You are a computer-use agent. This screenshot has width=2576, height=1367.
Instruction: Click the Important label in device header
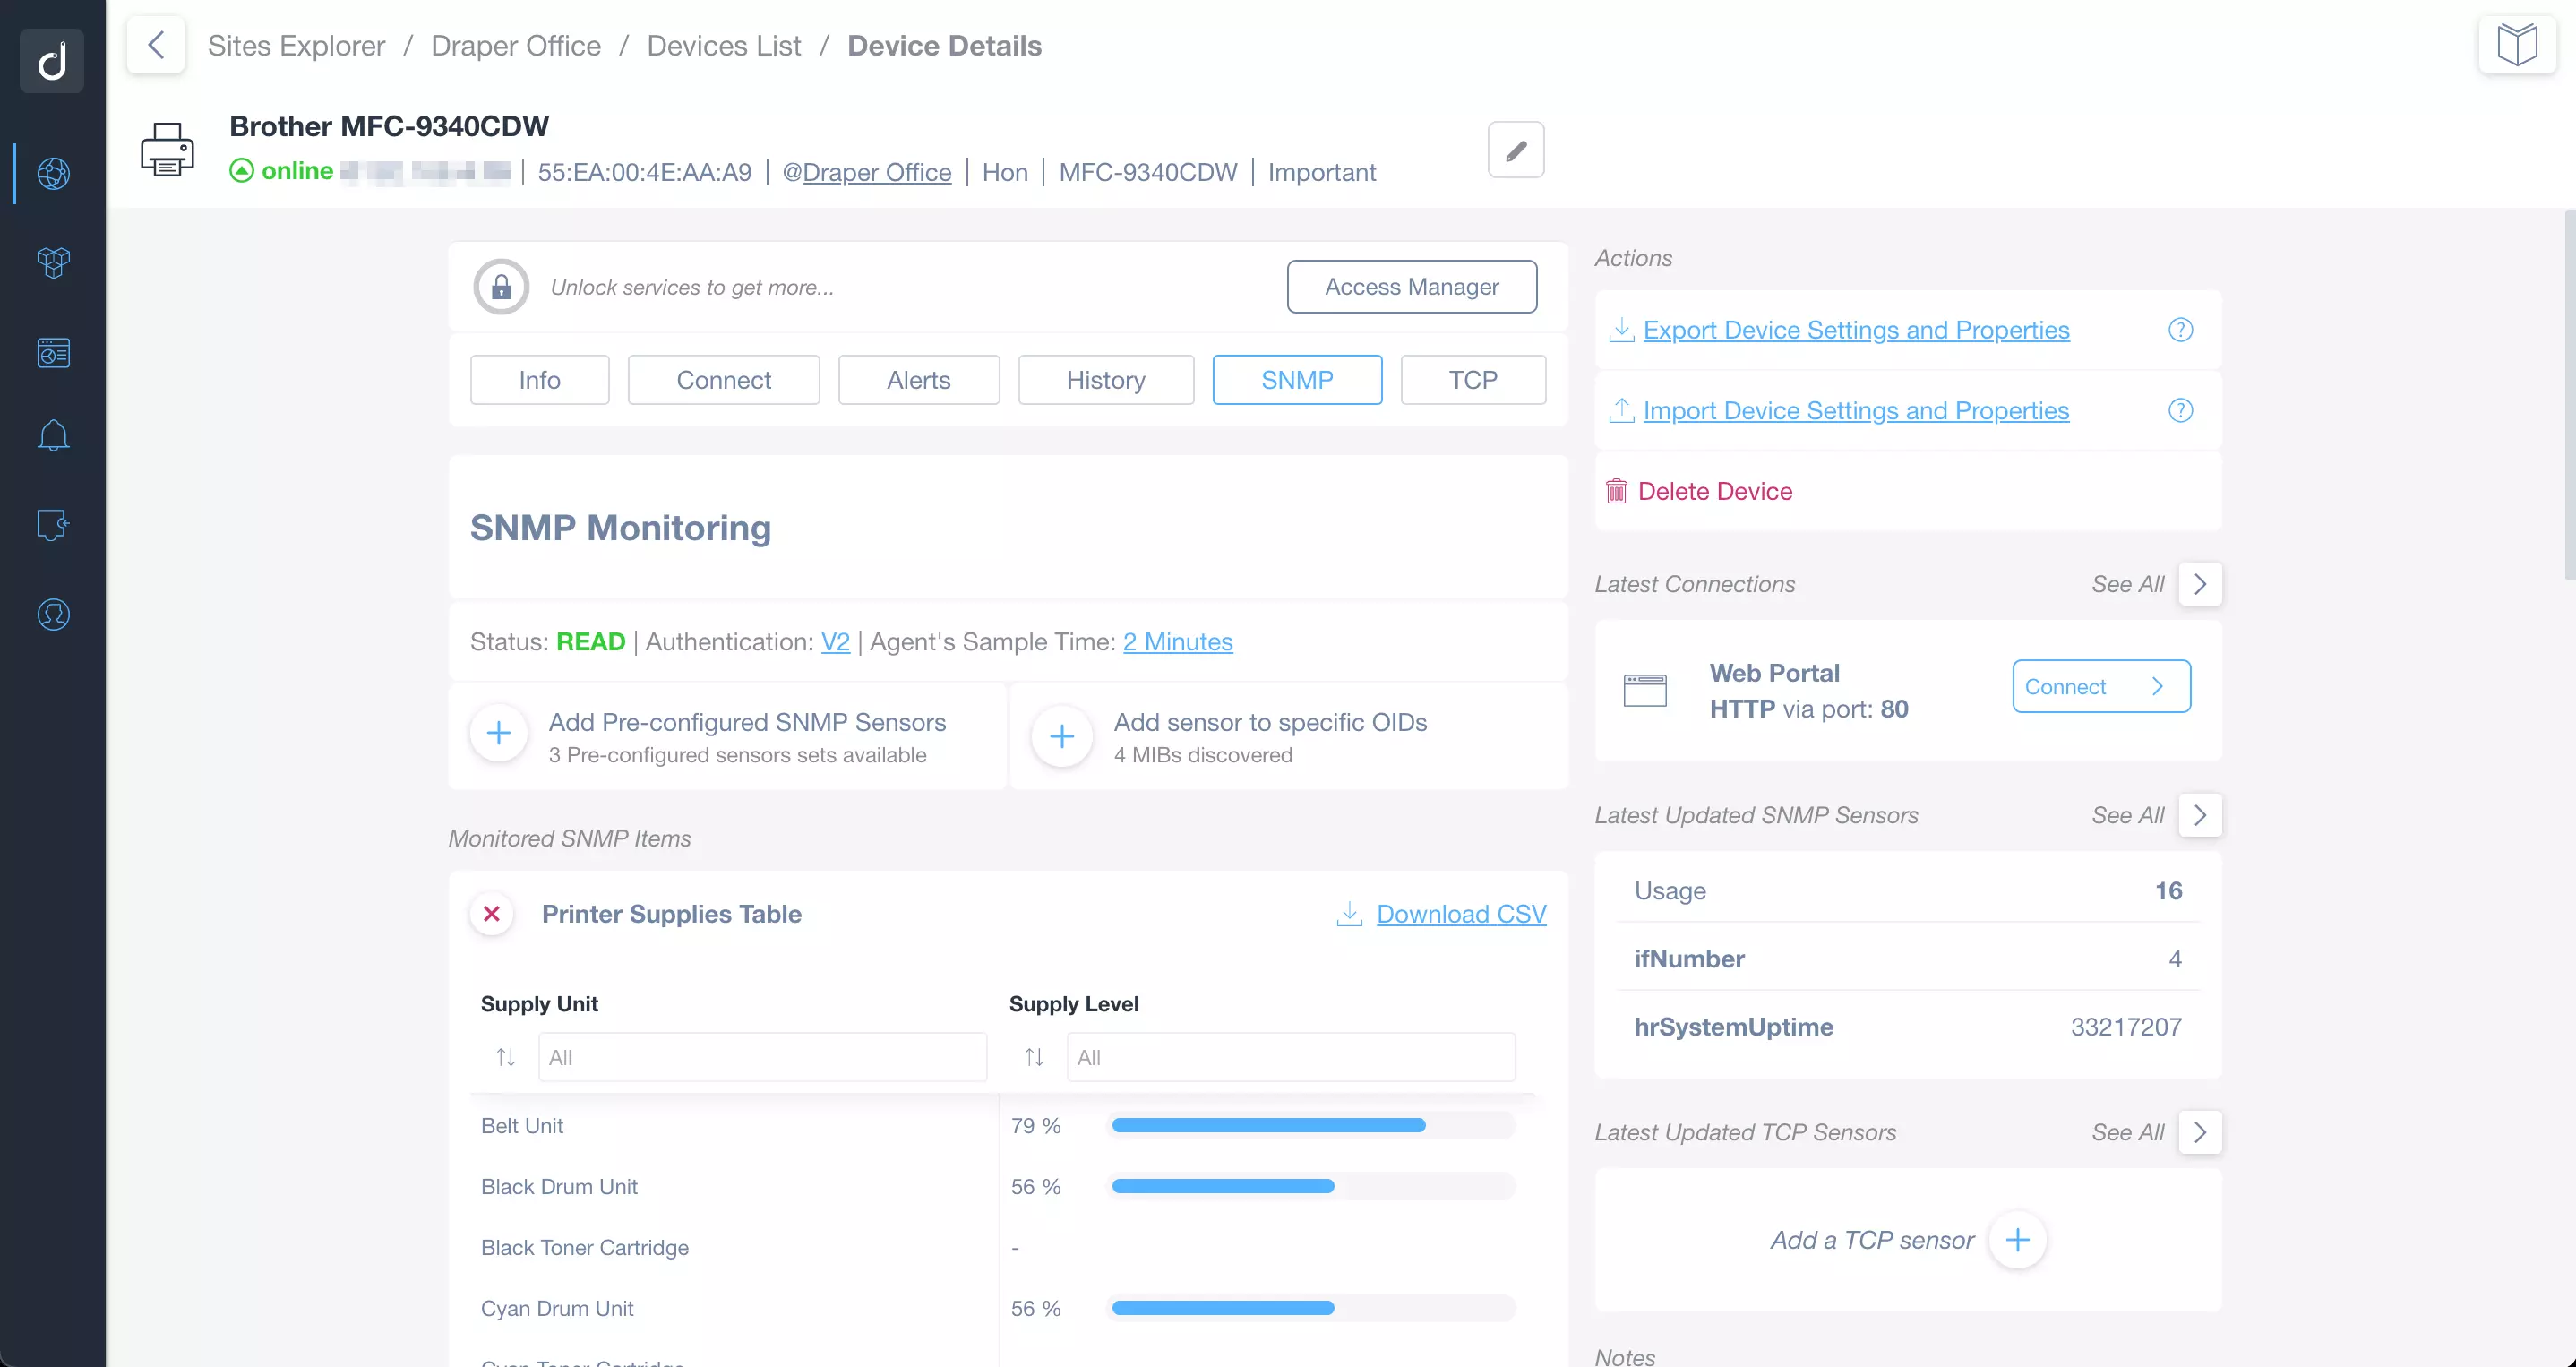tap(1322, 172)
